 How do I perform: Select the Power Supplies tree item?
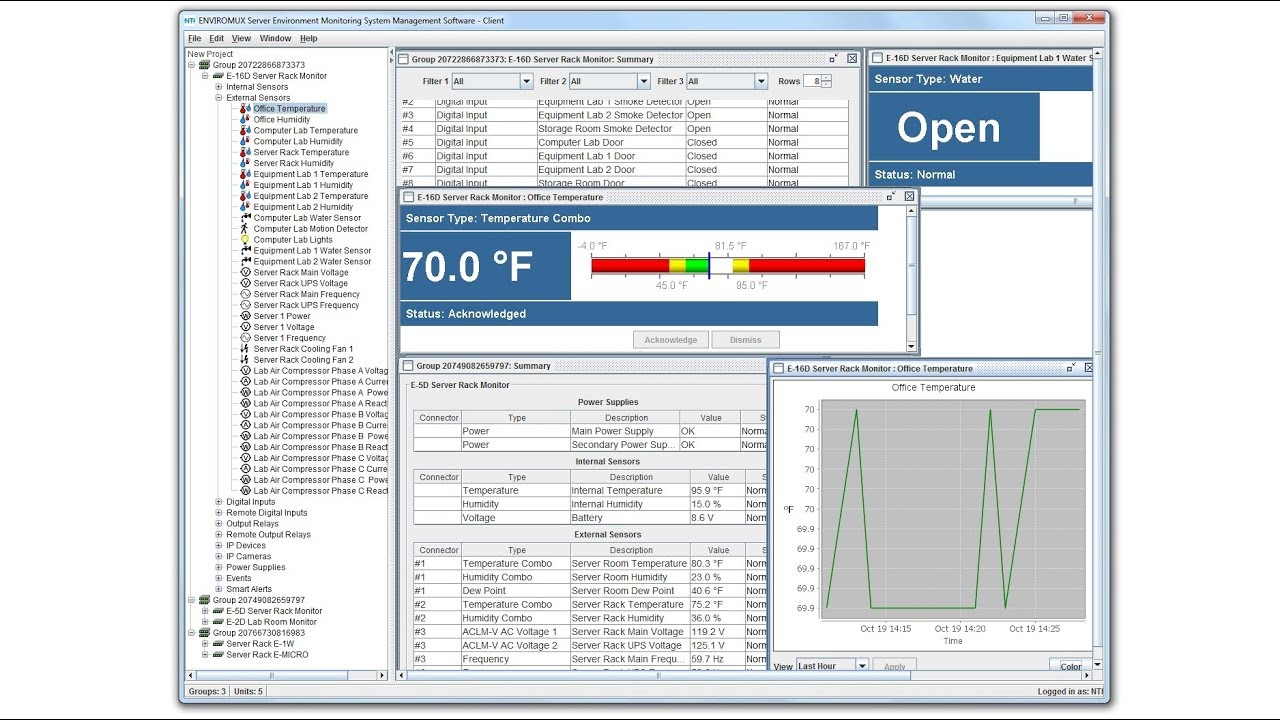255,567
